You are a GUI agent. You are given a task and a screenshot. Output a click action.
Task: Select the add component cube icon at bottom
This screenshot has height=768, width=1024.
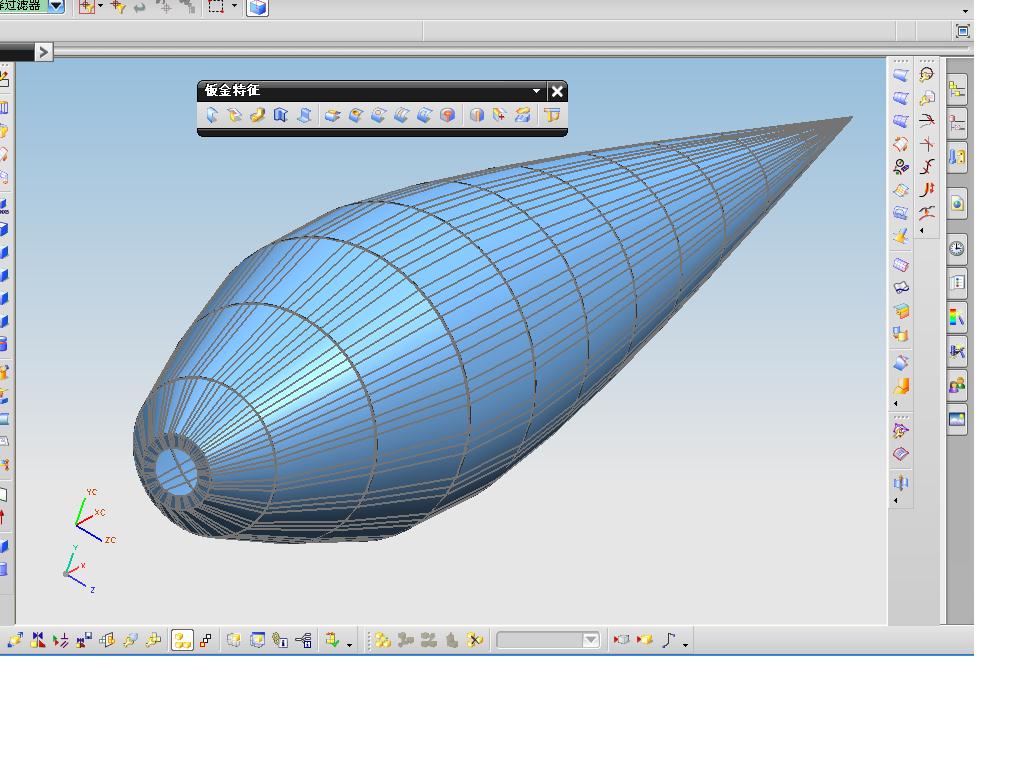[15, 641]
